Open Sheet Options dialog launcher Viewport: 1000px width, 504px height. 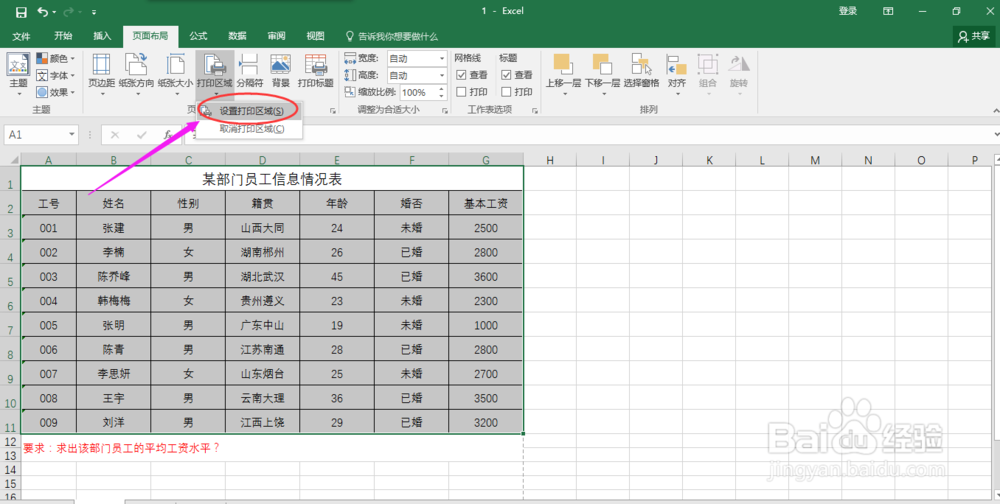coord(535,111)
